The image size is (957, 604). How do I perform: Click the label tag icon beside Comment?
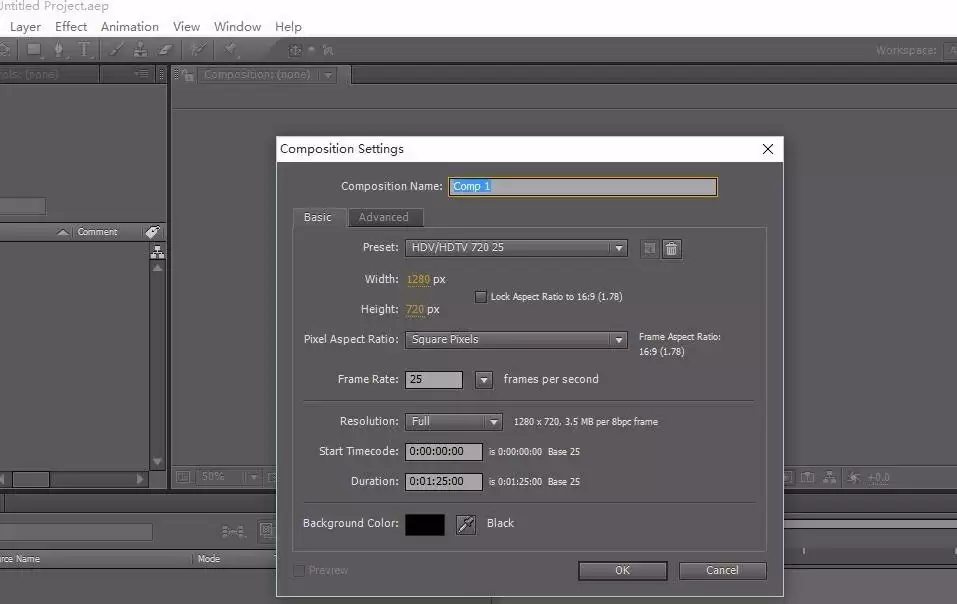153,232
